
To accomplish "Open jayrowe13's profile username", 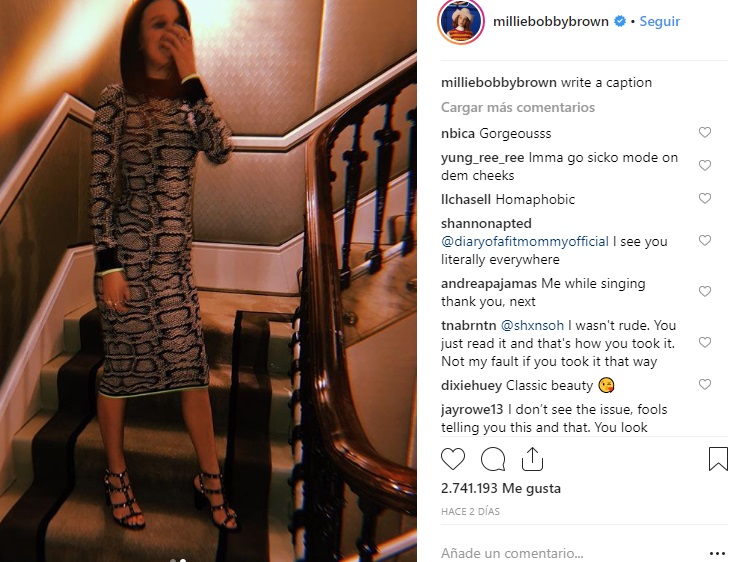I will [474, 409].
